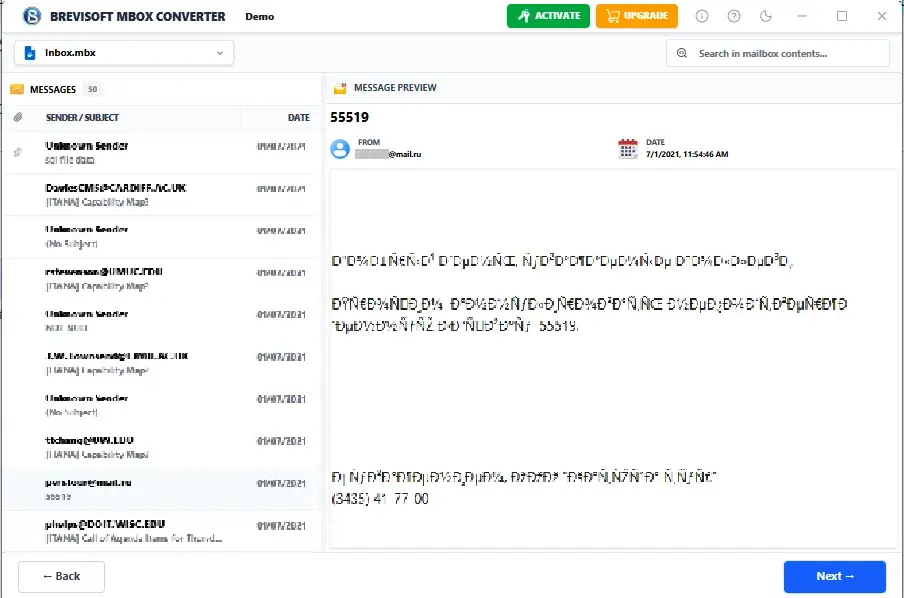Viewport: 904px width, 598px height.
Task: Click the Brevisoft logo icon
Action: [32, 16]
